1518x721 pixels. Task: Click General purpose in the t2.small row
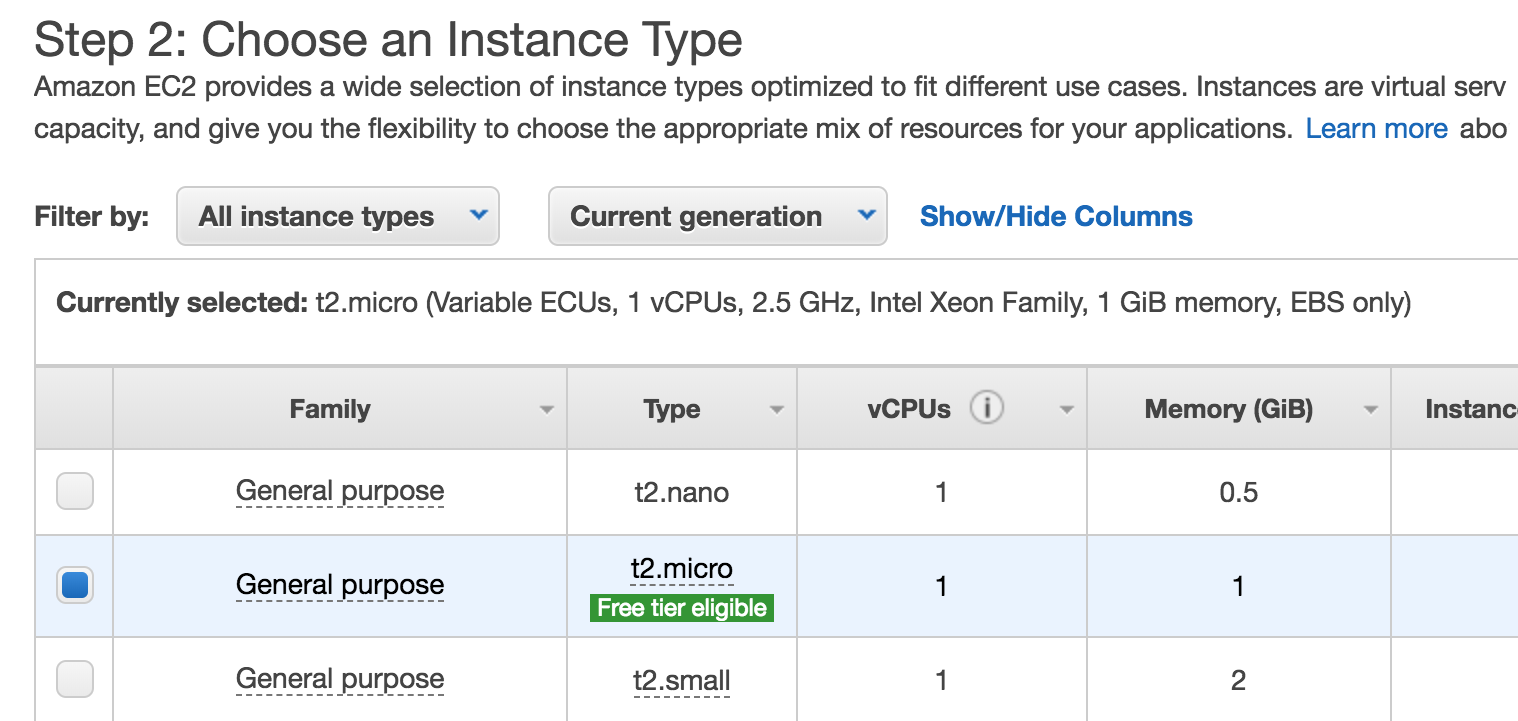click(340, 679)
